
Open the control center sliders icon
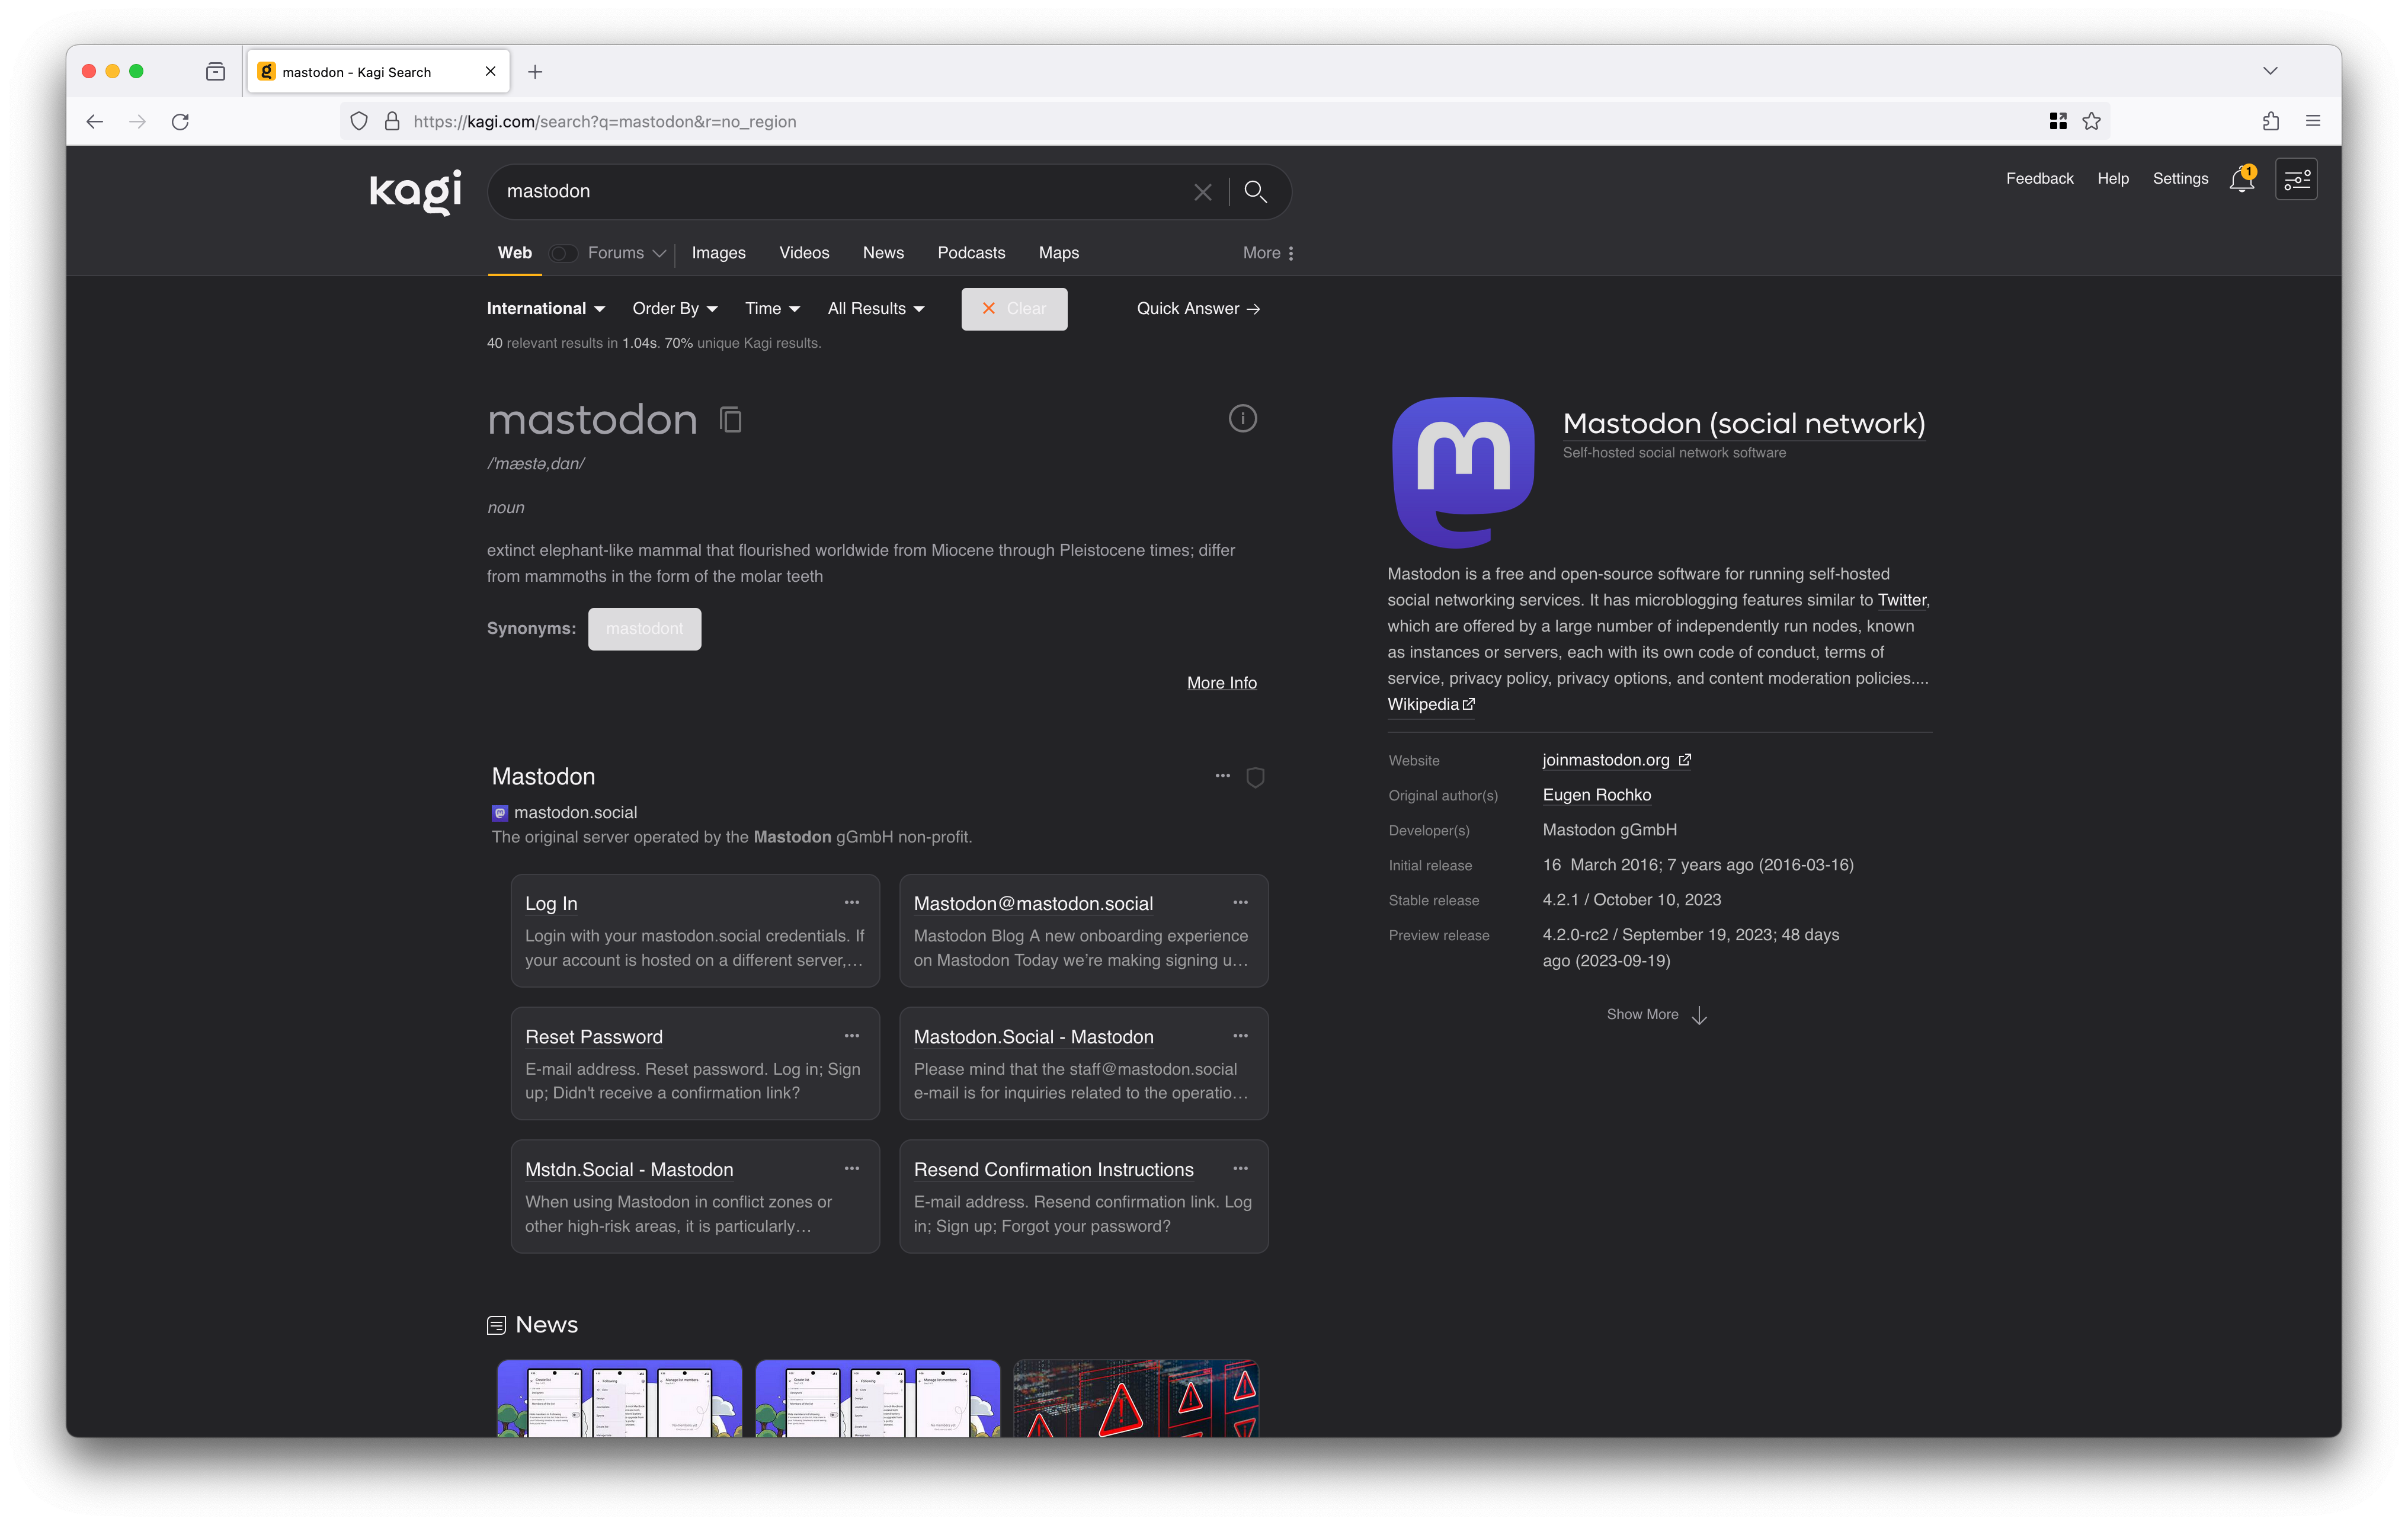(x=2296, y=179)
